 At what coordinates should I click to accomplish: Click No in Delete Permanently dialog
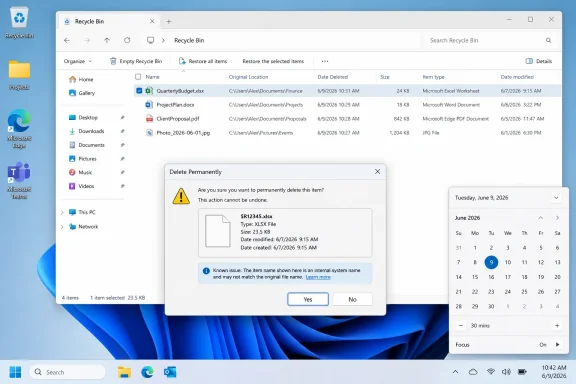[x=352, y=299]
